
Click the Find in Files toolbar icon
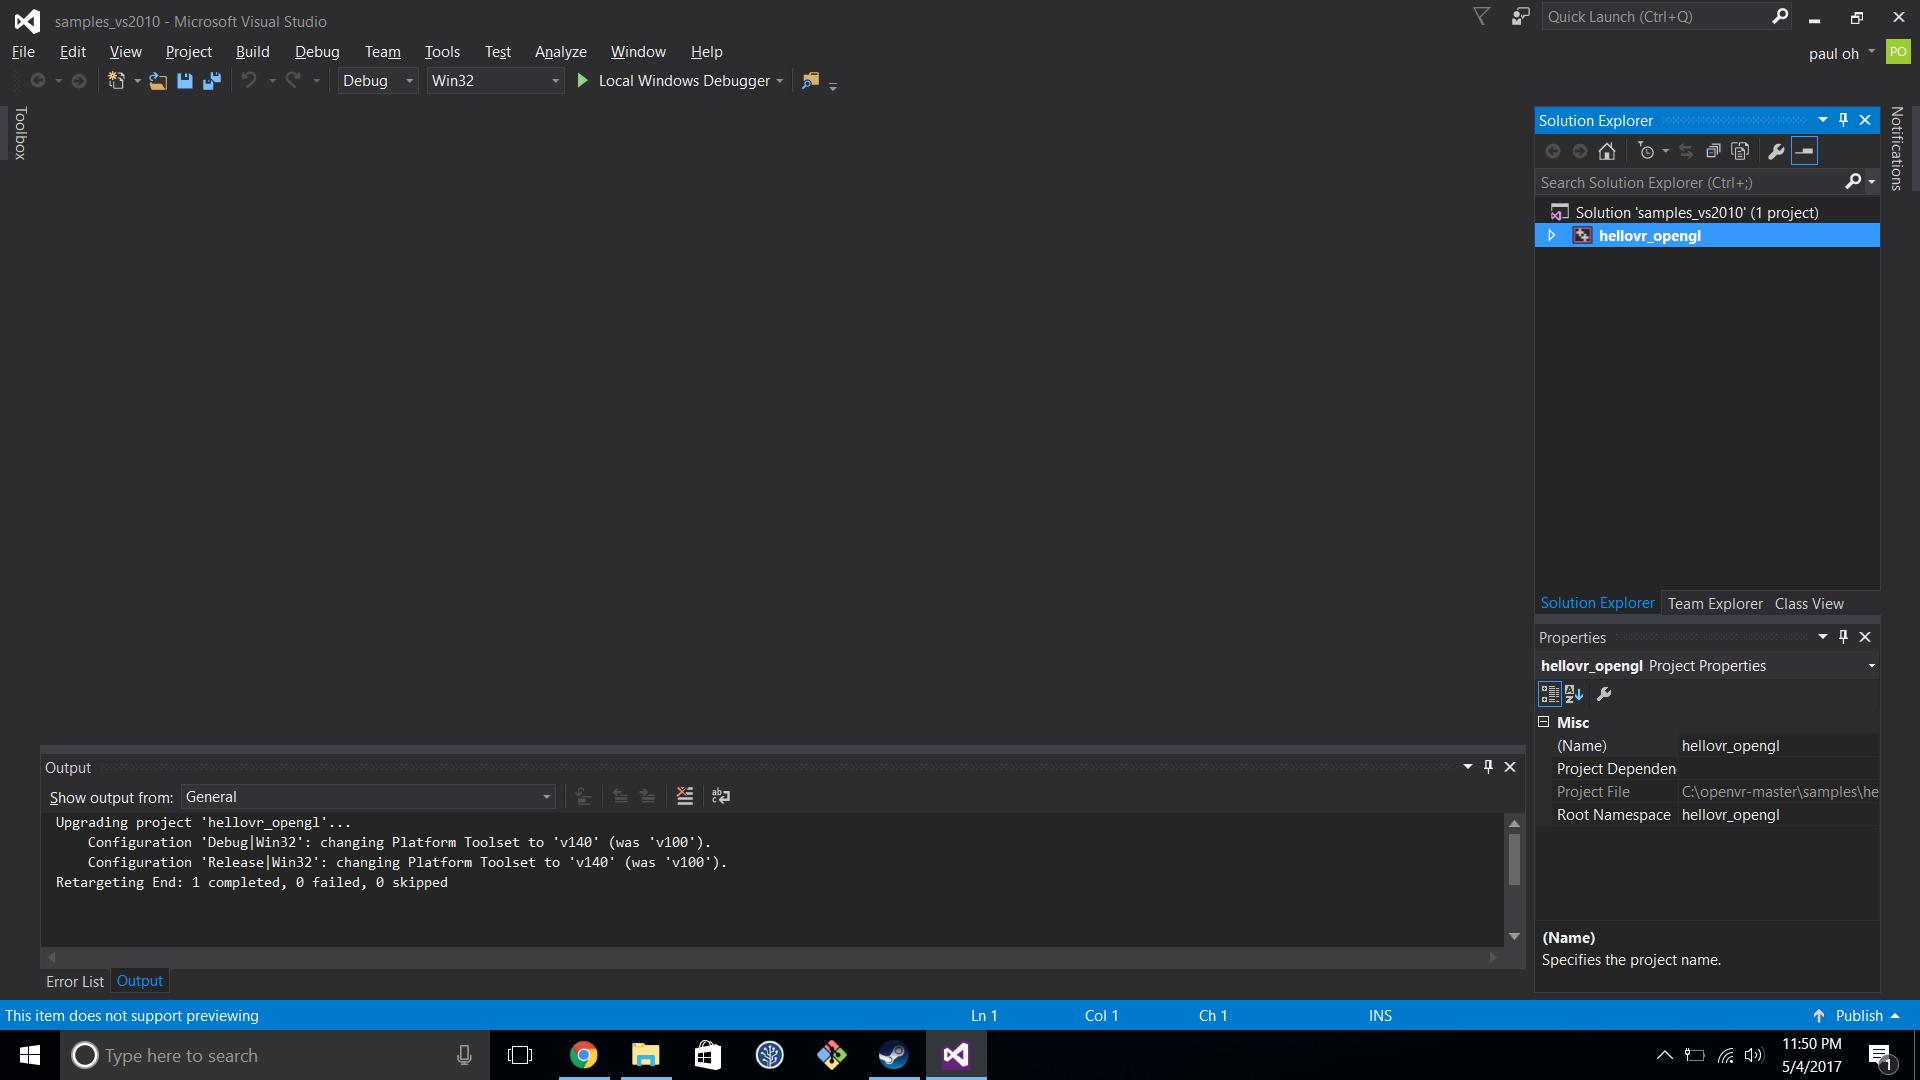coord(811,80)
